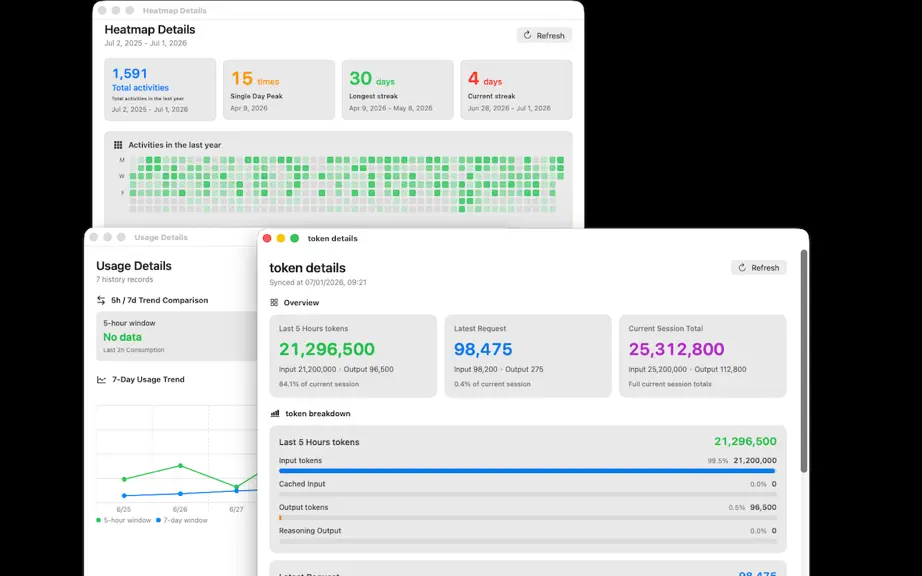Click the 5-hour window legend entry
Image resolution: width=922 pixels, height=576 pixels.
(x=123, y=520)
